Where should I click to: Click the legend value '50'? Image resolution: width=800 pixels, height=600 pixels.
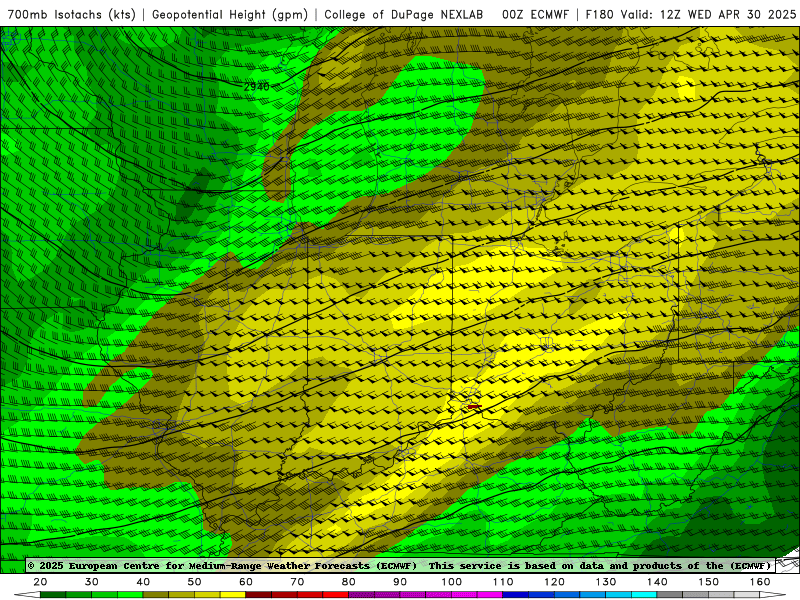(x=194, y=582)
